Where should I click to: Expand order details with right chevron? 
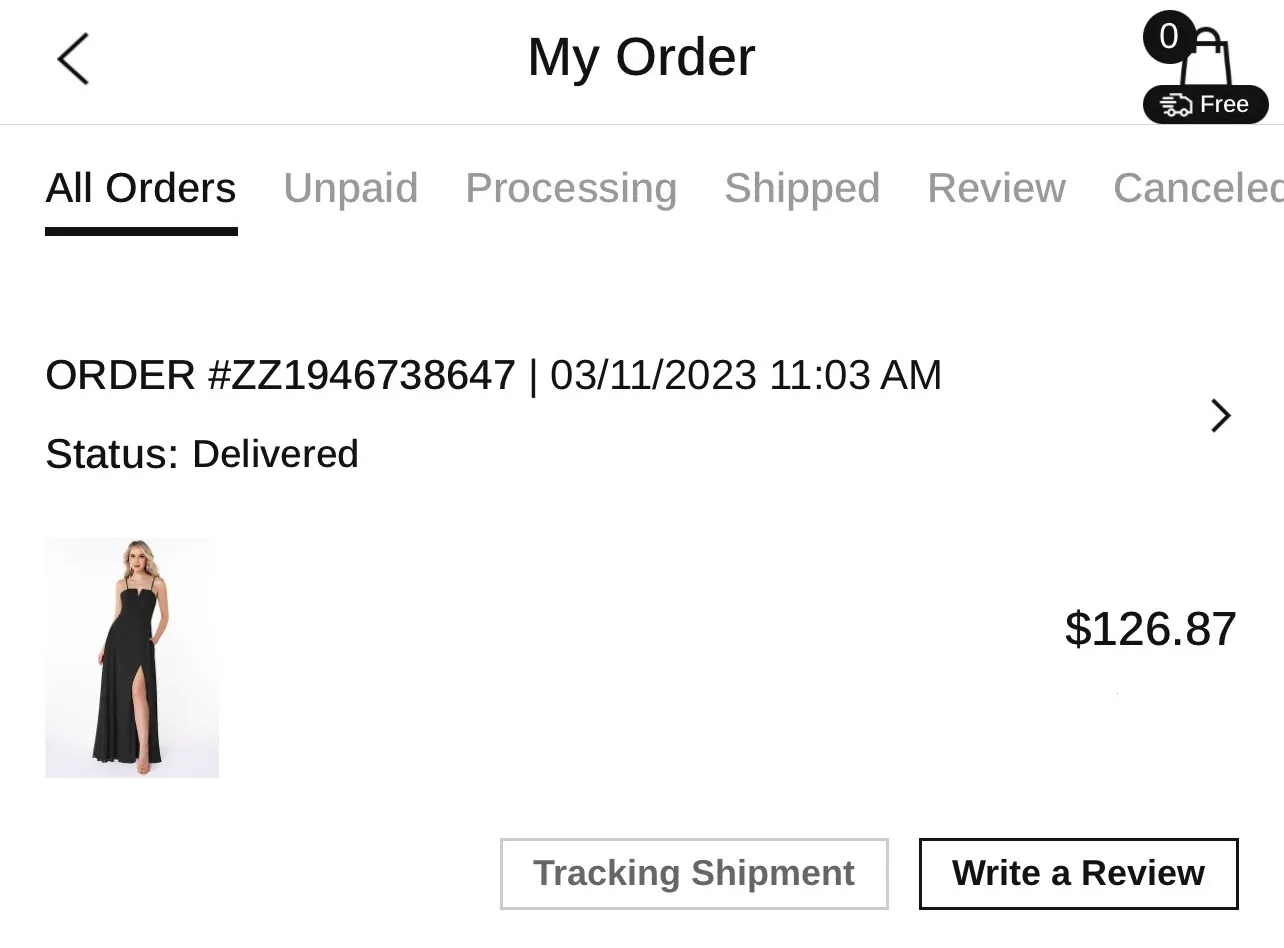(1220, 415)
